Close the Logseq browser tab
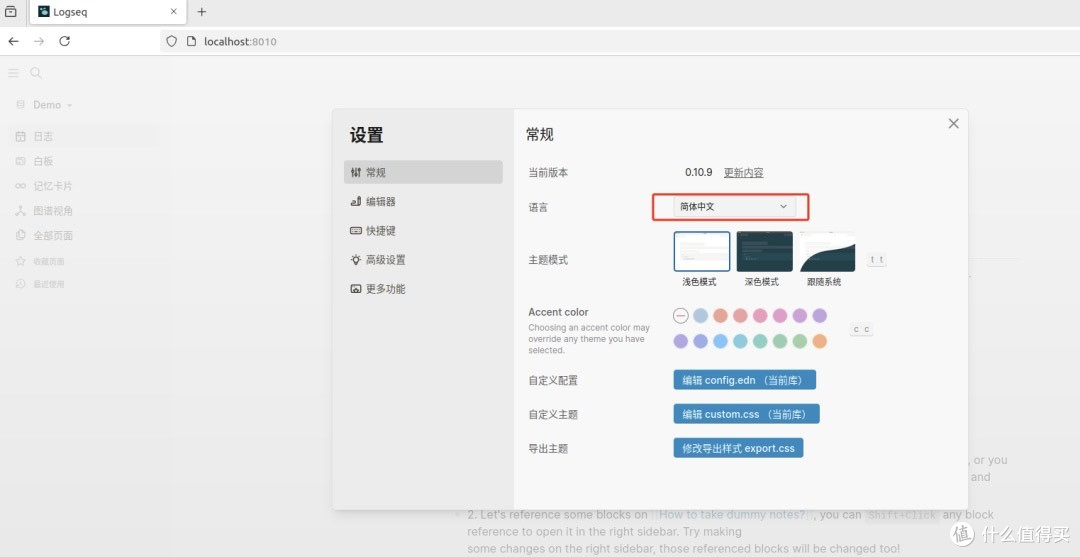Viewport: 1080px width, 557px height. [174, 12]
